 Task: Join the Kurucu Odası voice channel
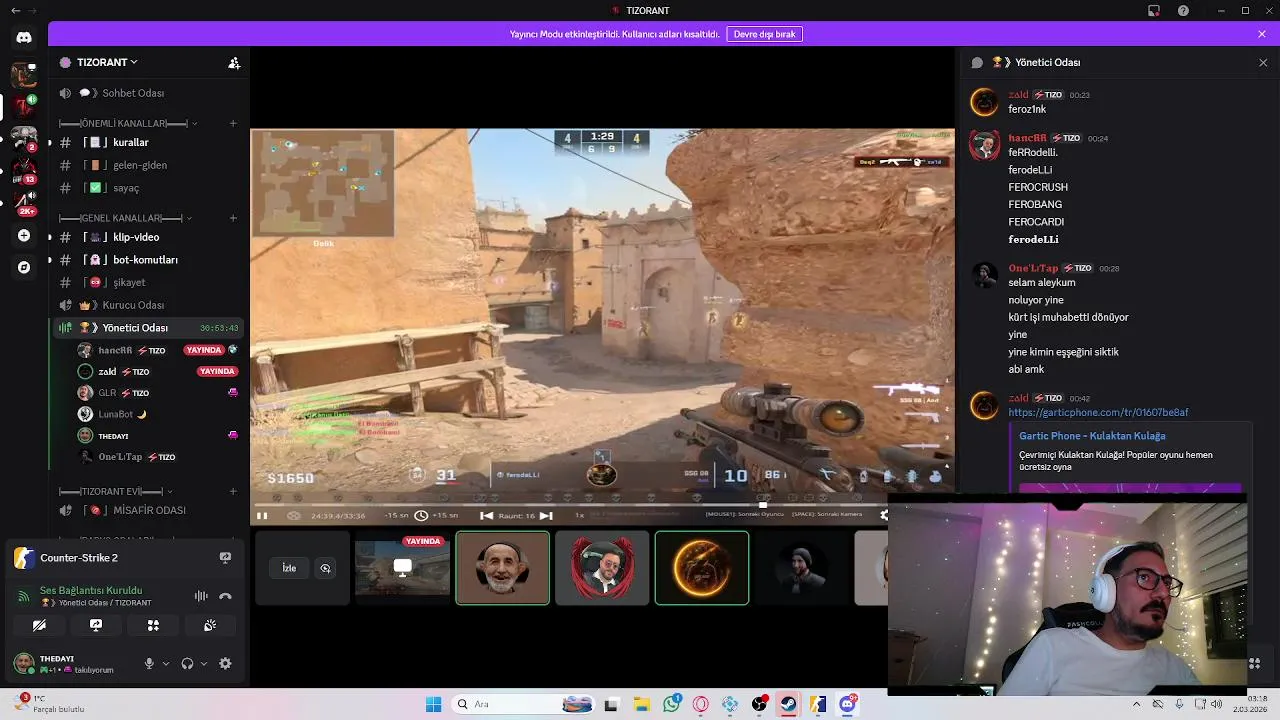pyautogui.click(x=149, y=305)
